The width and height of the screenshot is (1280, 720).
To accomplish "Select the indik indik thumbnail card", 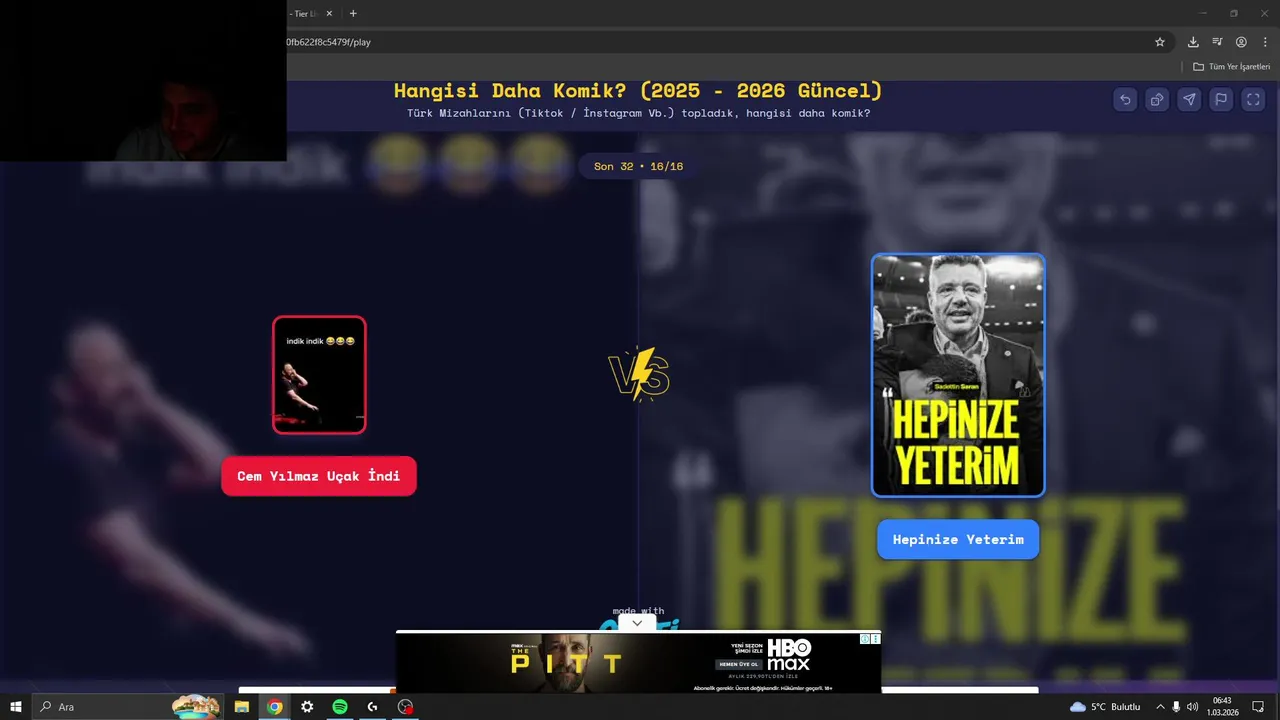I will [319, 375].
